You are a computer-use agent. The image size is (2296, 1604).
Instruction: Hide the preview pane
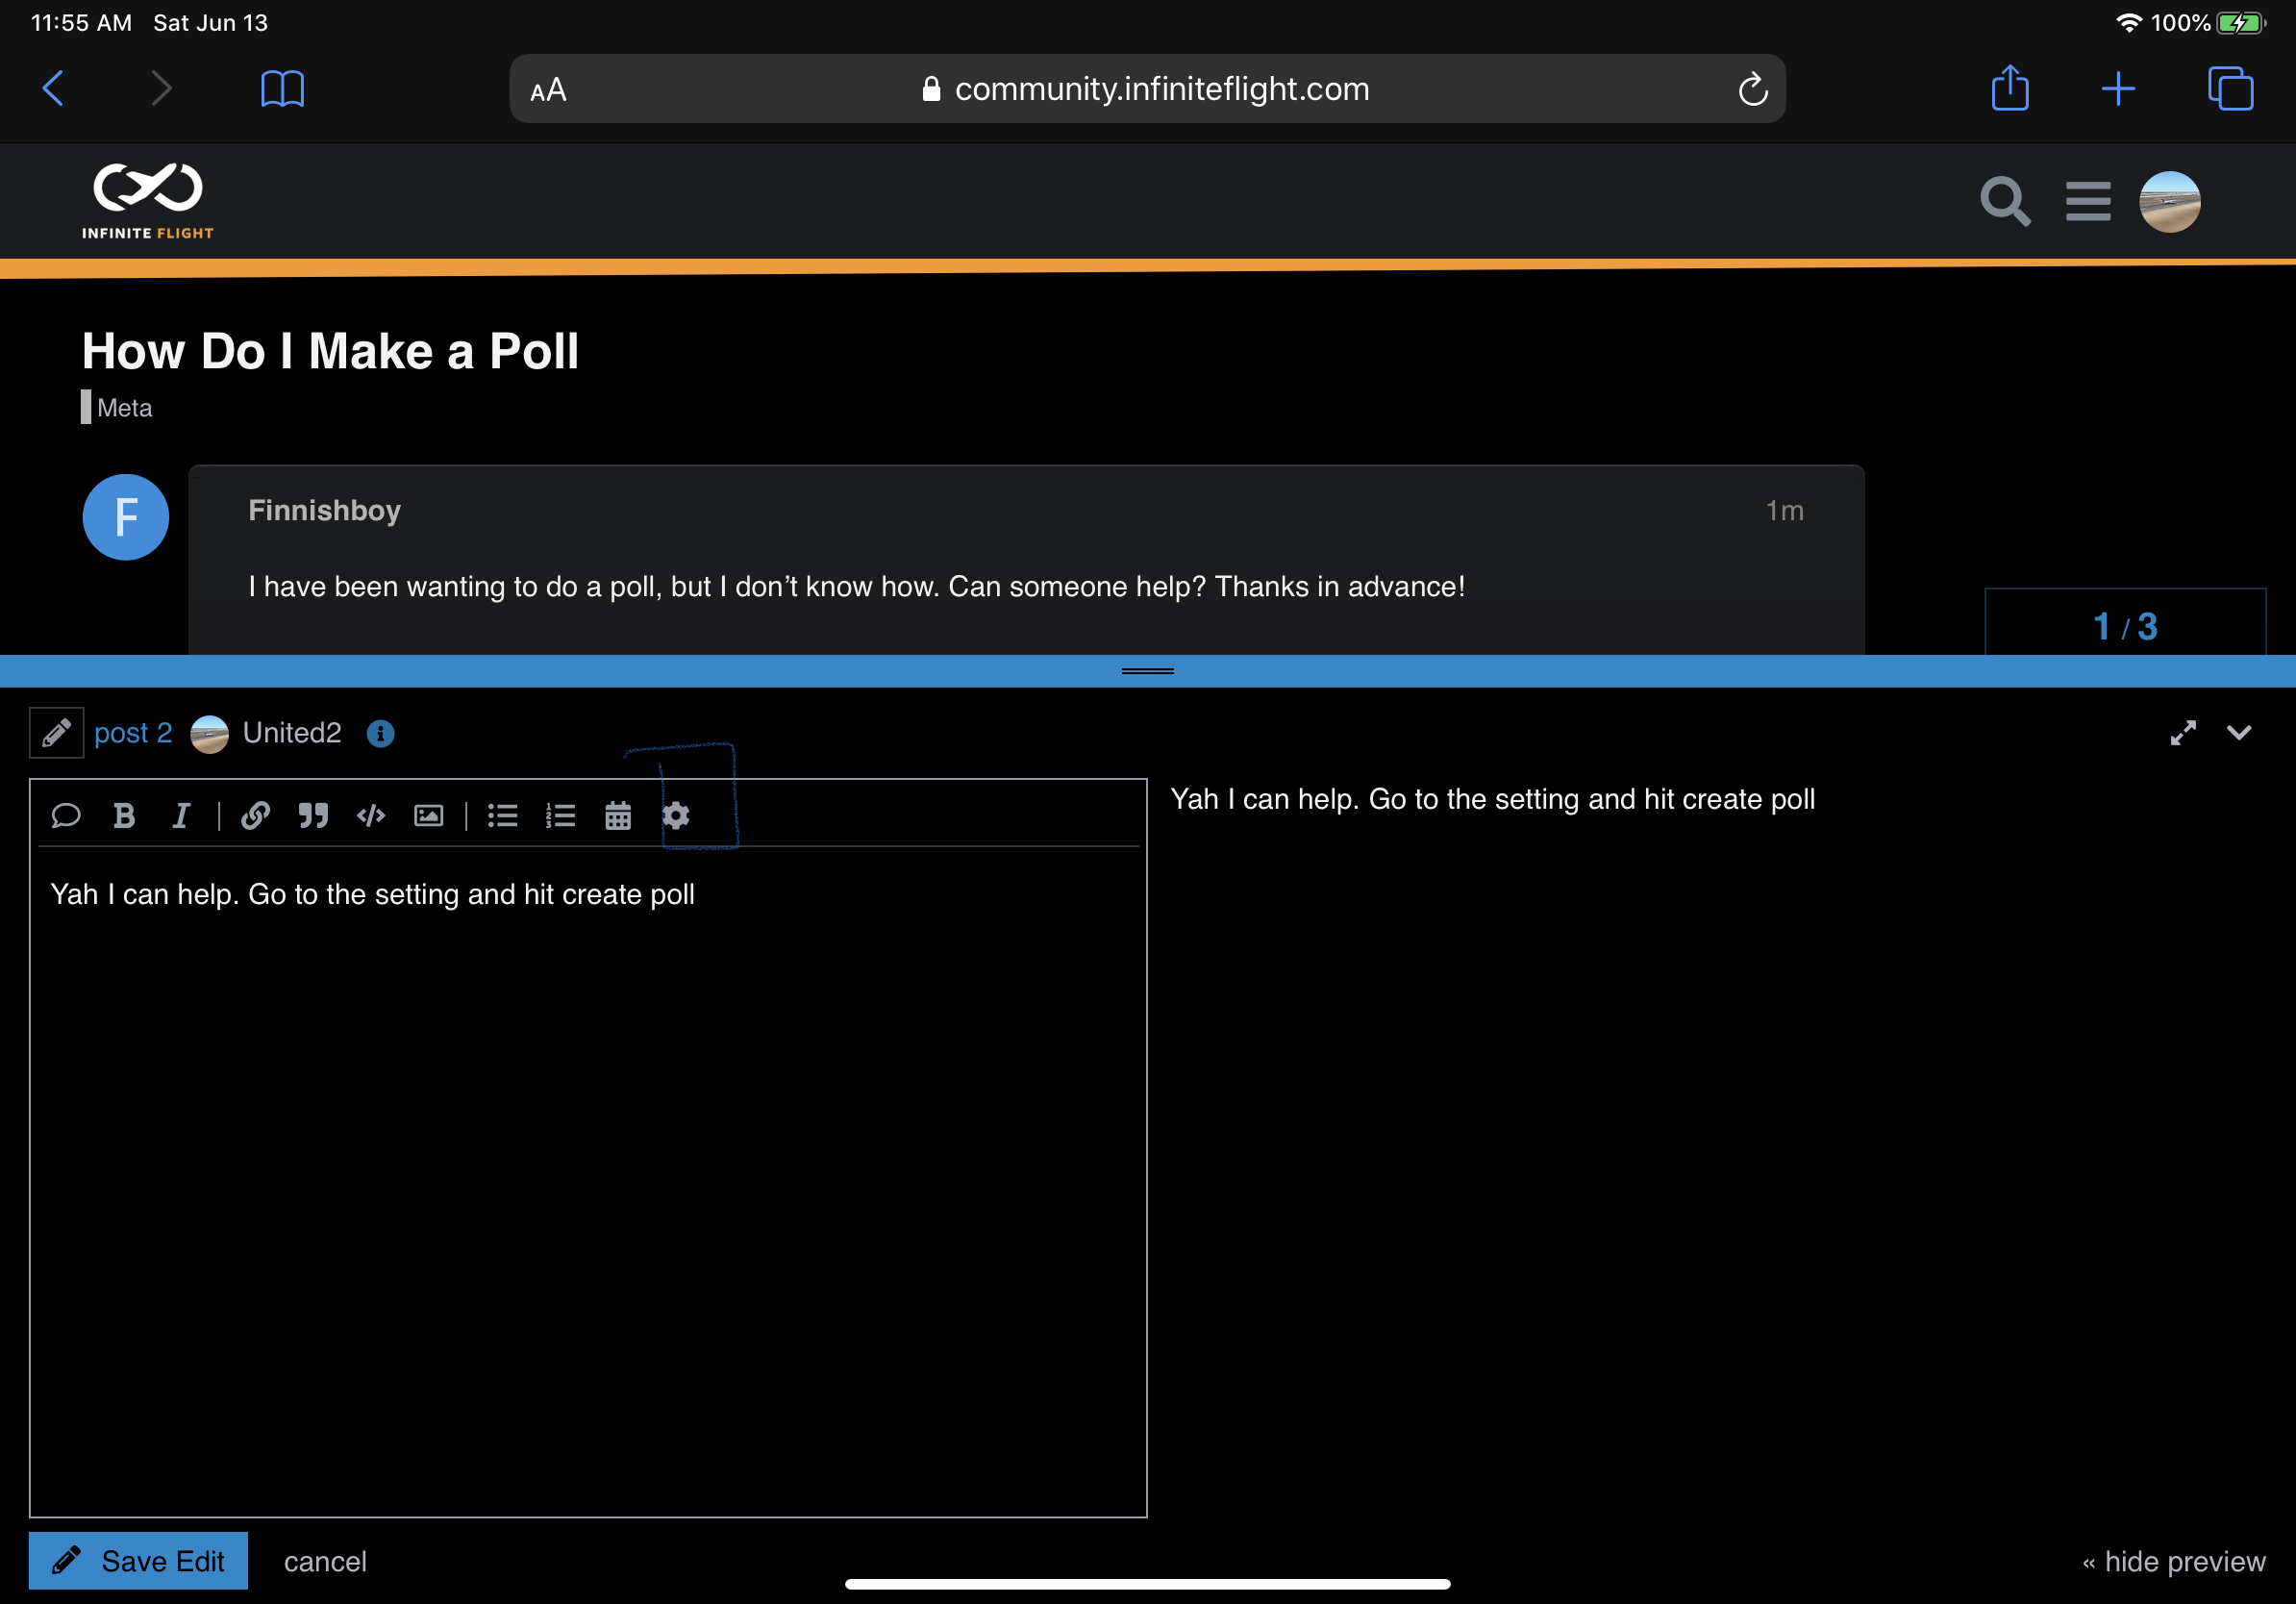click(2173, 1561)
